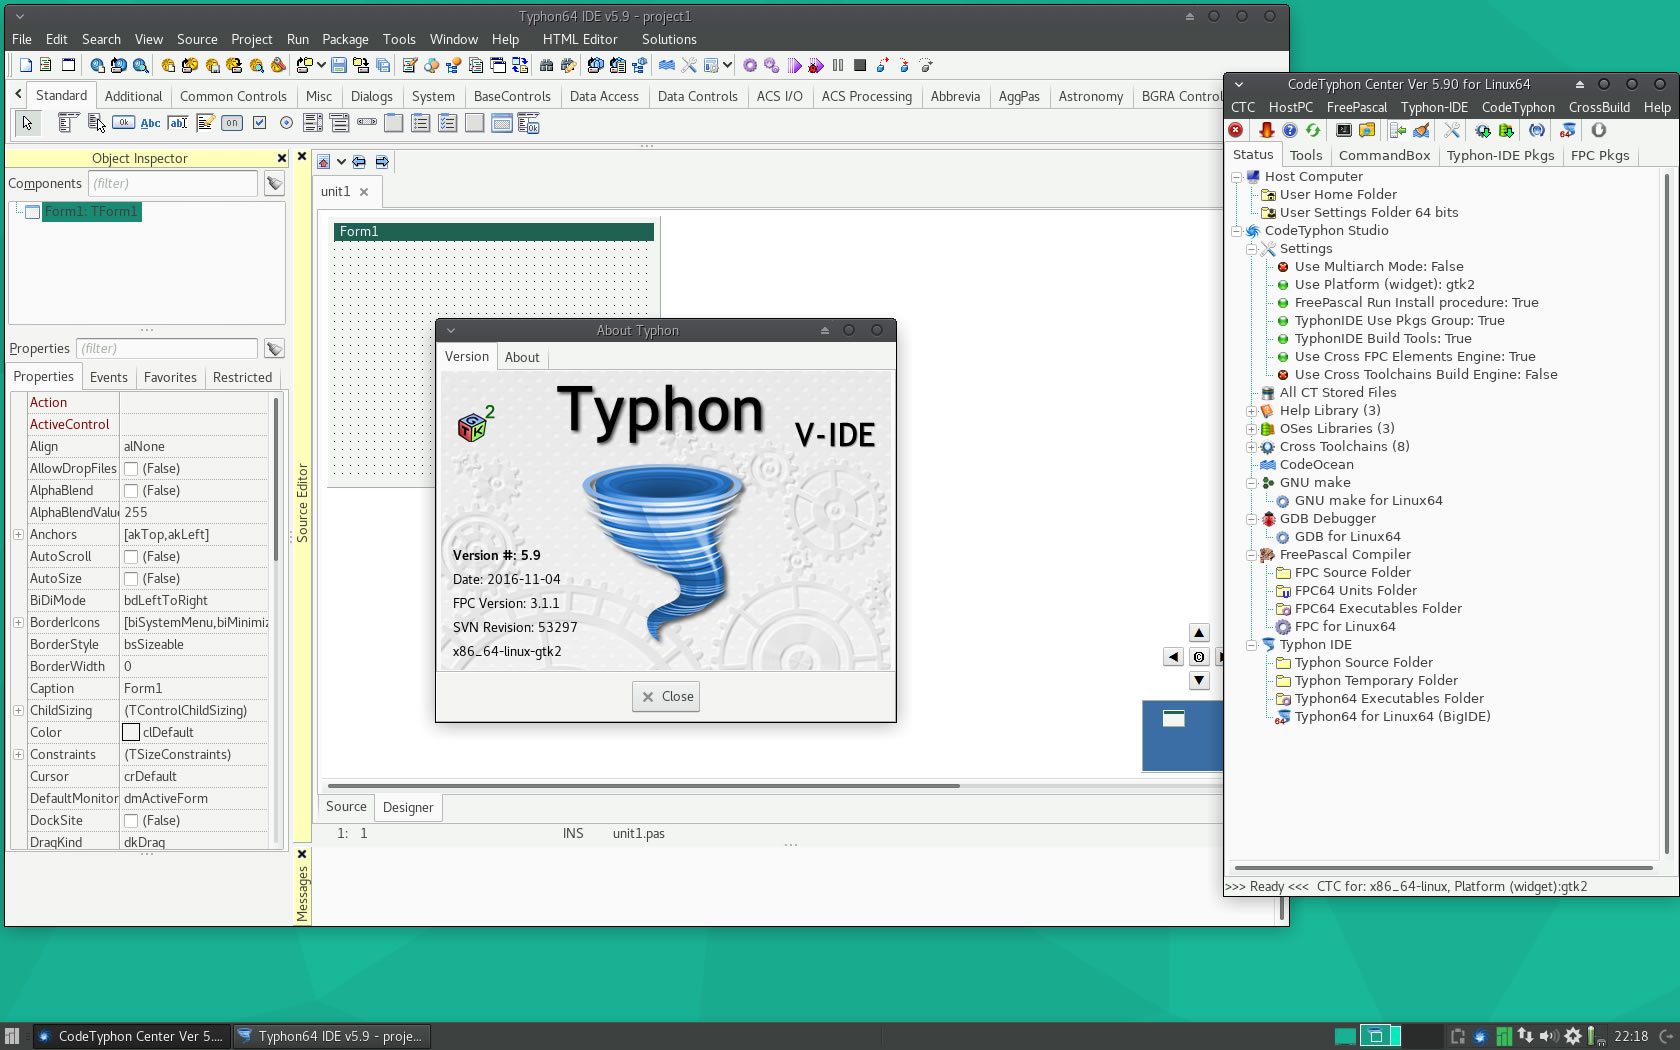Click the green refresh arrows icon
Screen dimensions: 1680x1050
tap(1313, 130)
